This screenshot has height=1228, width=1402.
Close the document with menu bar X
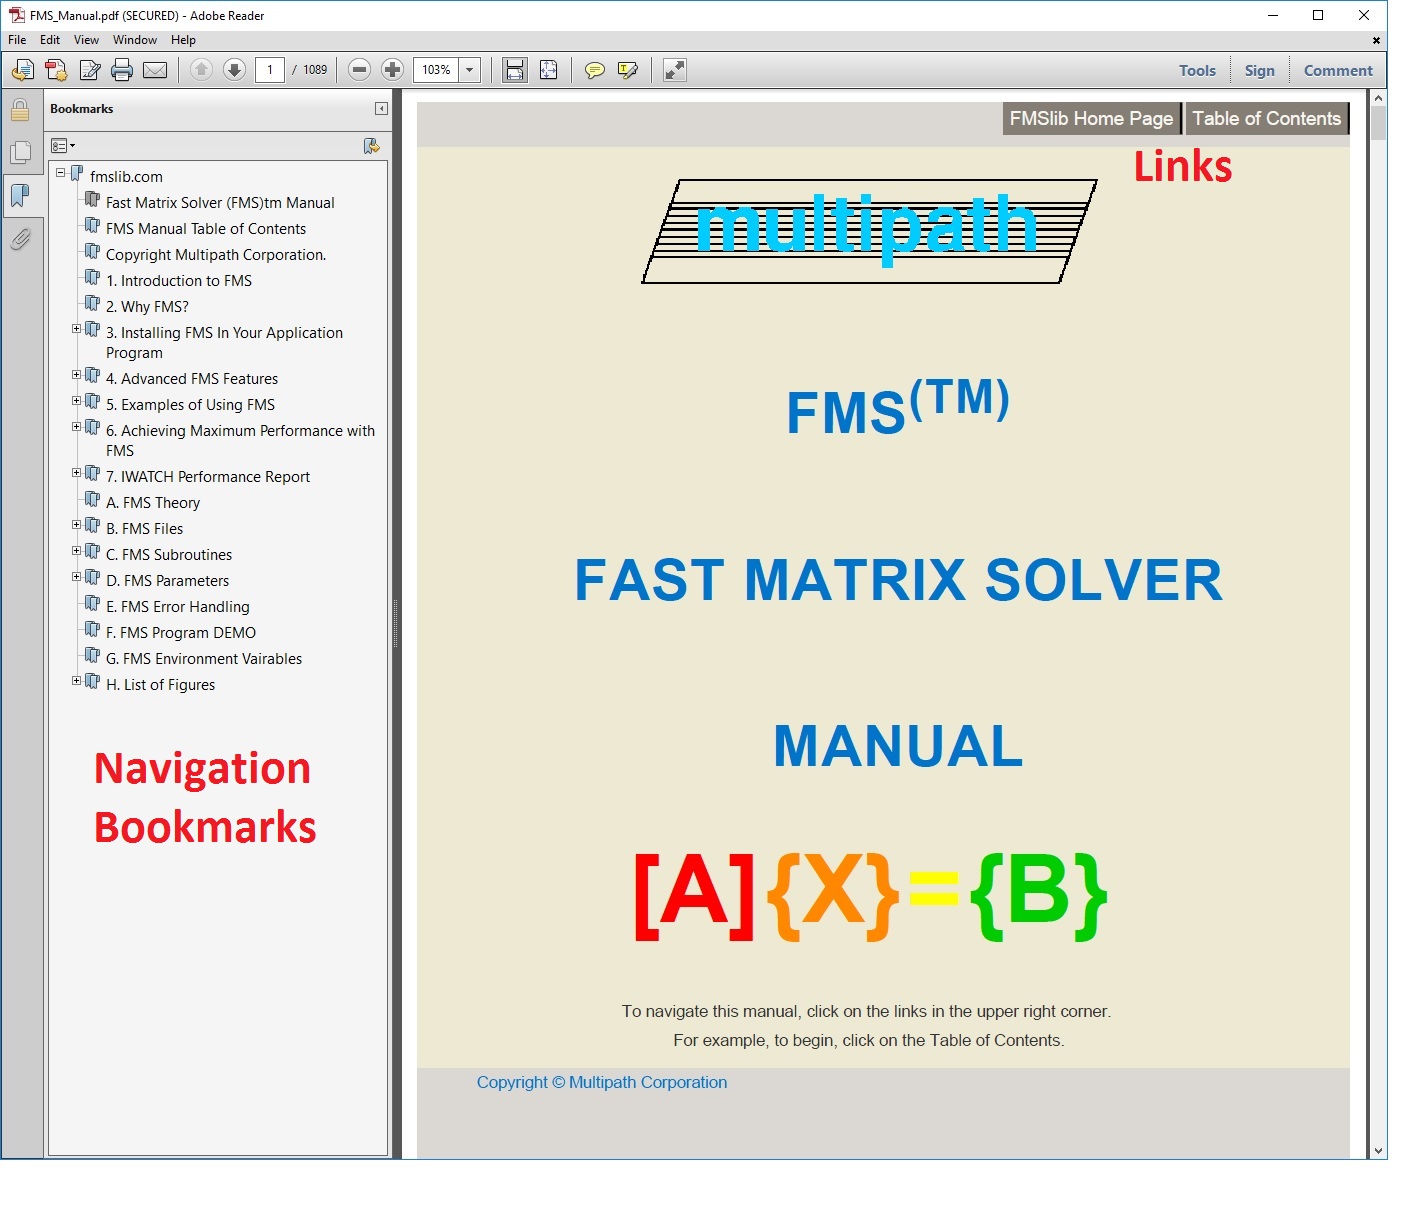pos(1376,41)
